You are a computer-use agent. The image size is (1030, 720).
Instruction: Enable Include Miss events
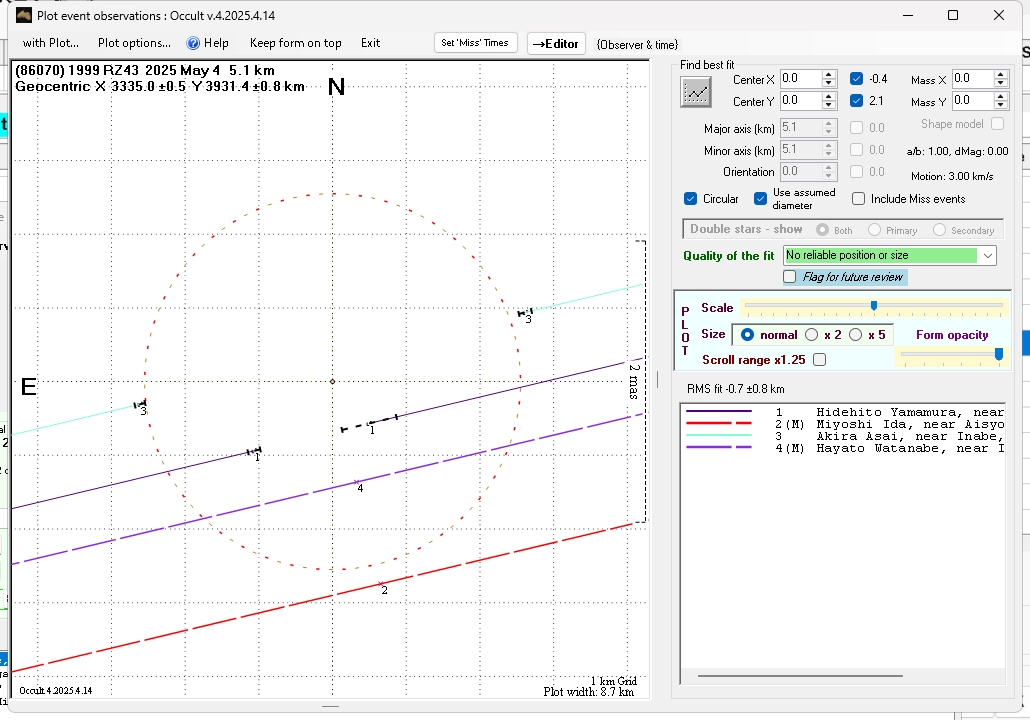(x=859, y=199)
